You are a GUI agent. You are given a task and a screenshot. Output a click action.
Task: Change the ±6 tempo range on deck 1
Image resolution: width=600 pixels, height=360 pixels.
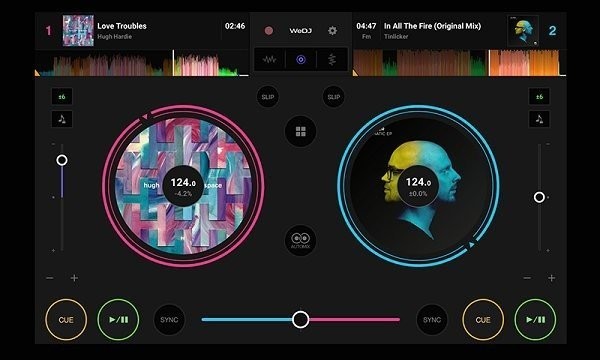pyautogui.click(x=62, y=97)
